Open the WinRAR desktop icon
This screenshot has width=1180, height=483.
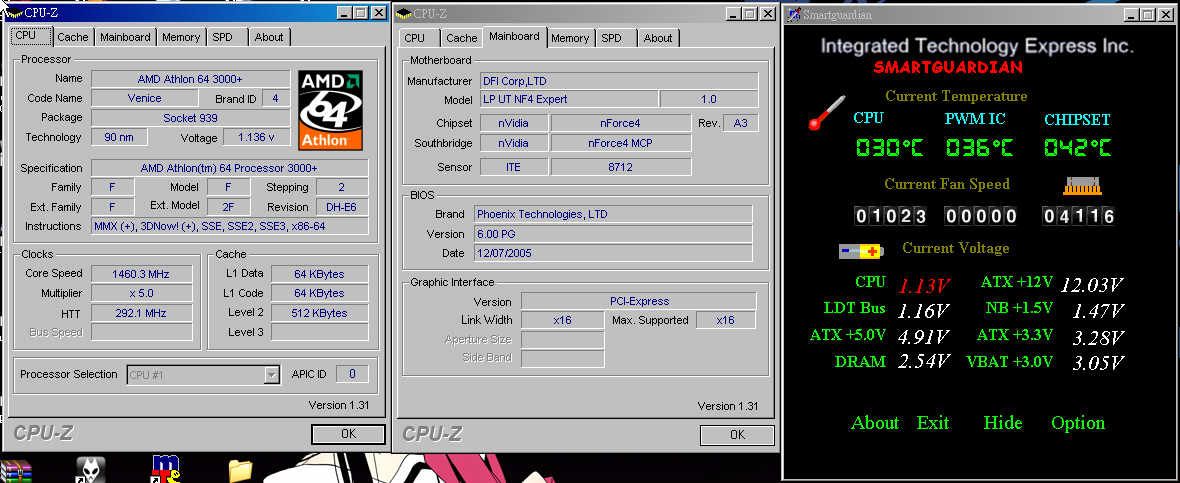tap(17, 471)
